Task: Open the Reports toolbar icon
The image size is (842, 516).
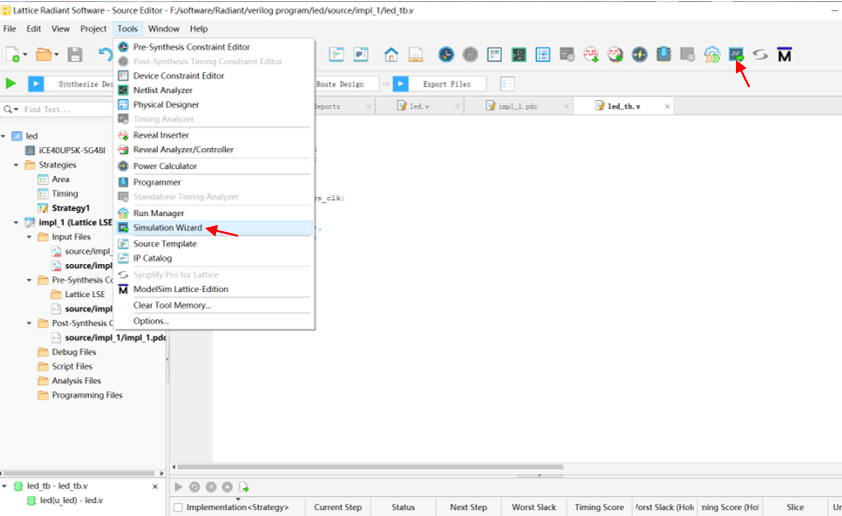Action: (416, 54)
